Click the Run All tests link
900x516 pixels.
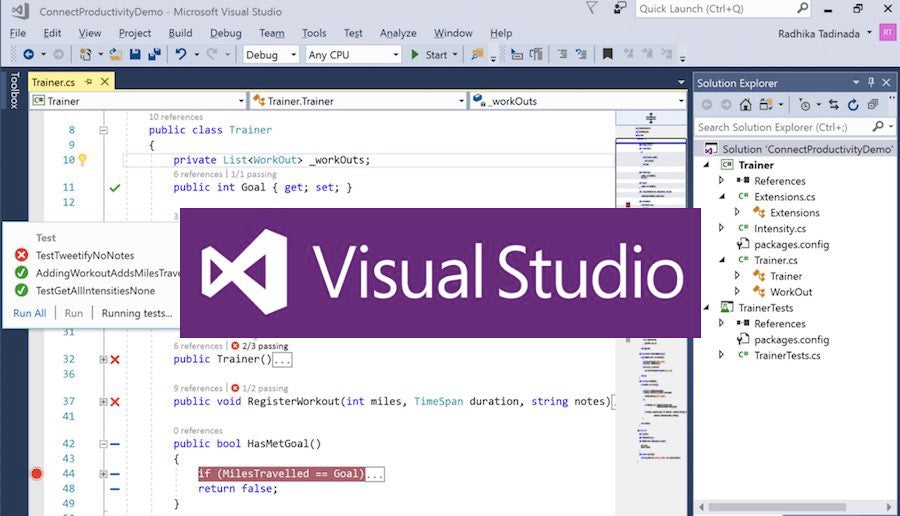pos(30,313)
